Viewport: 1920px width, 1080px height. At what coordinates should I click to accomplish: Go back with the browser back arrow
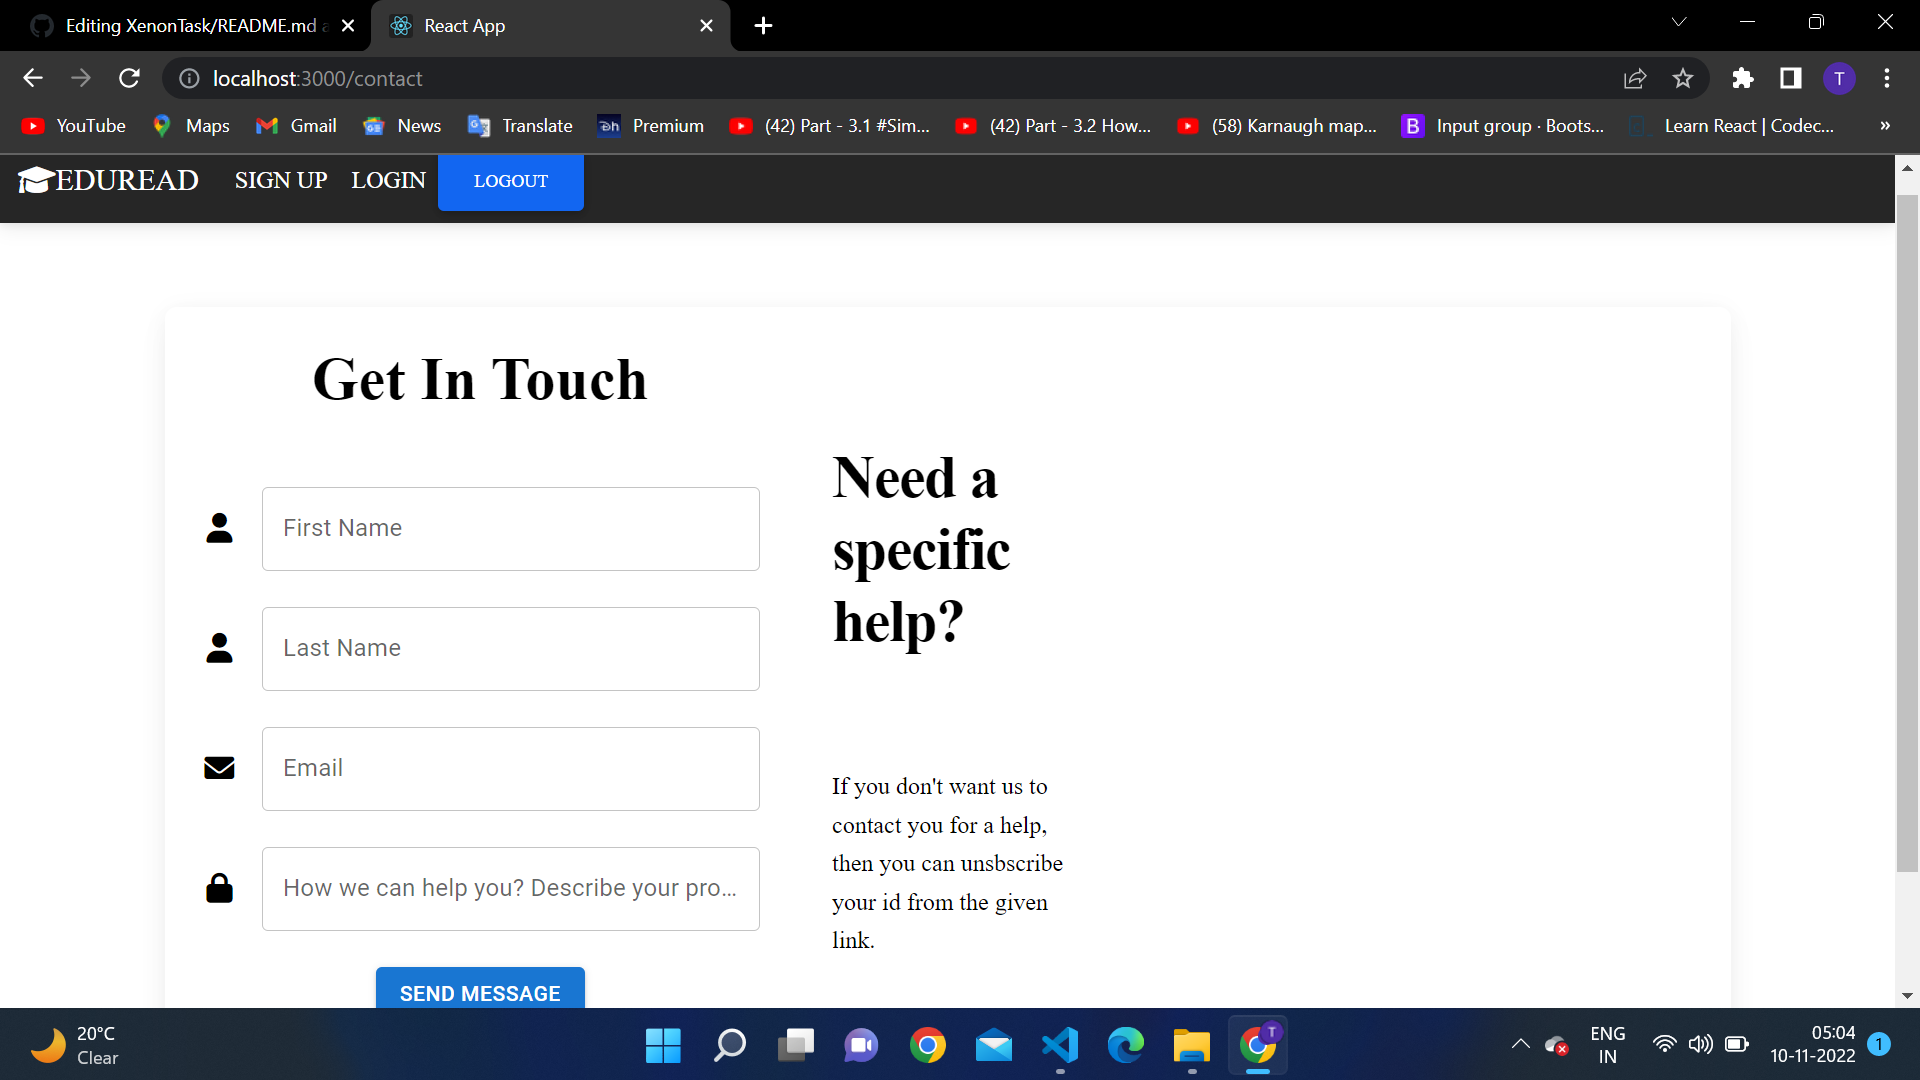tap(33, 78)
